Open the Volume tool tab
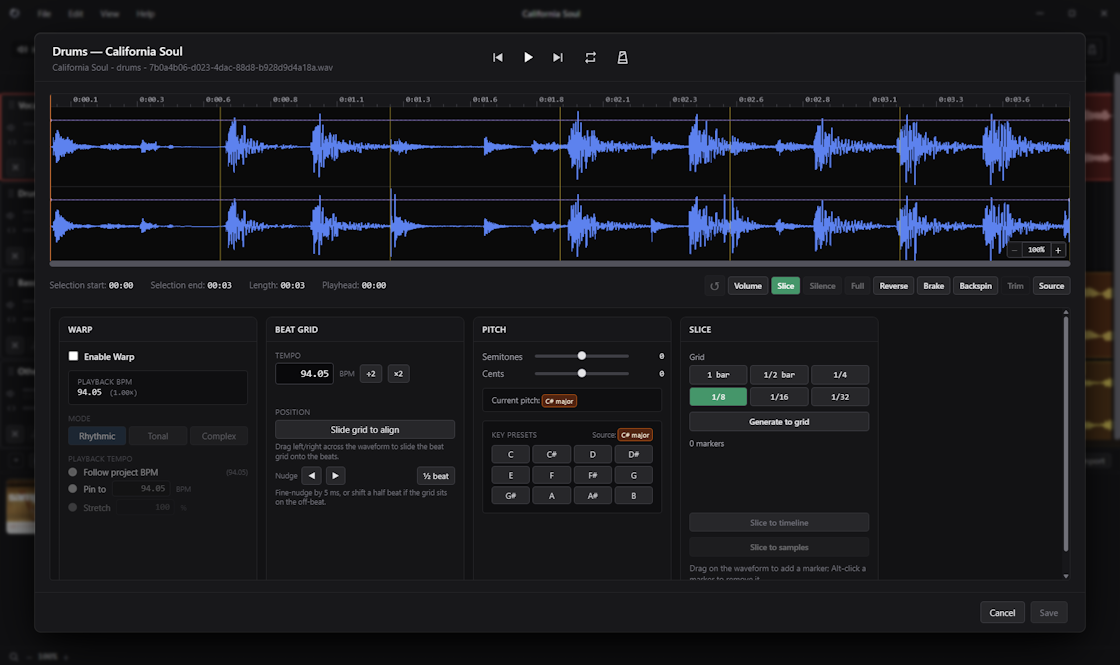 pos(748,286)
